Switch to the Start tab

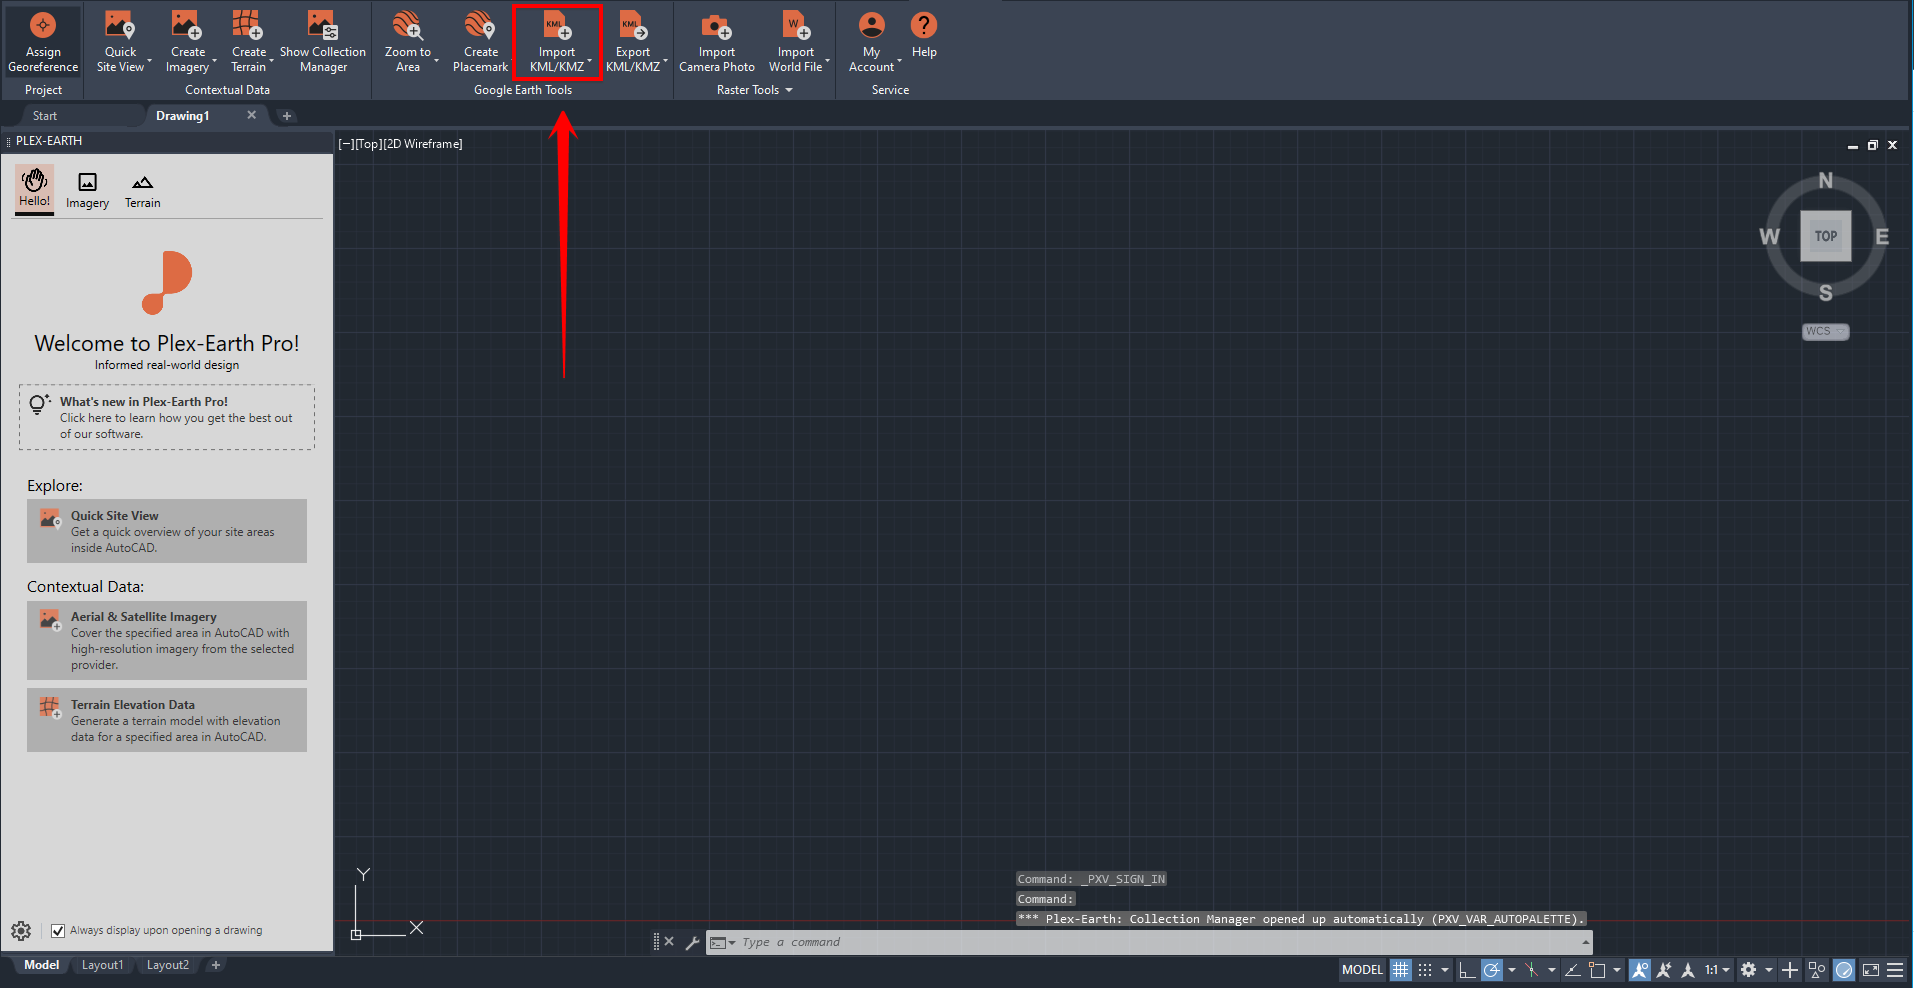(x=45, y=116)
